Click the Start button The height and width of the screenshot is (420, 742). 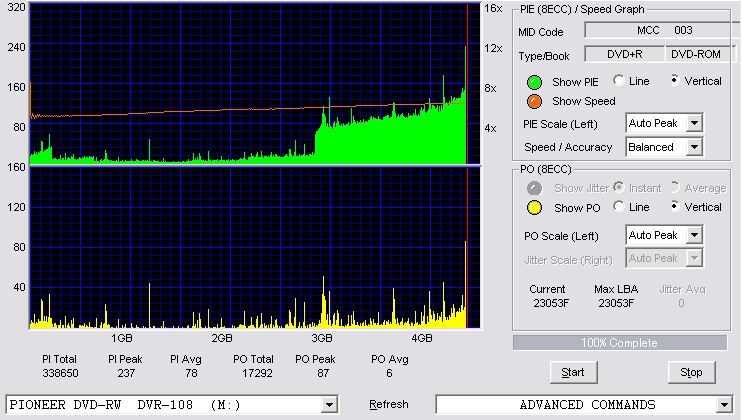[574, 373]
